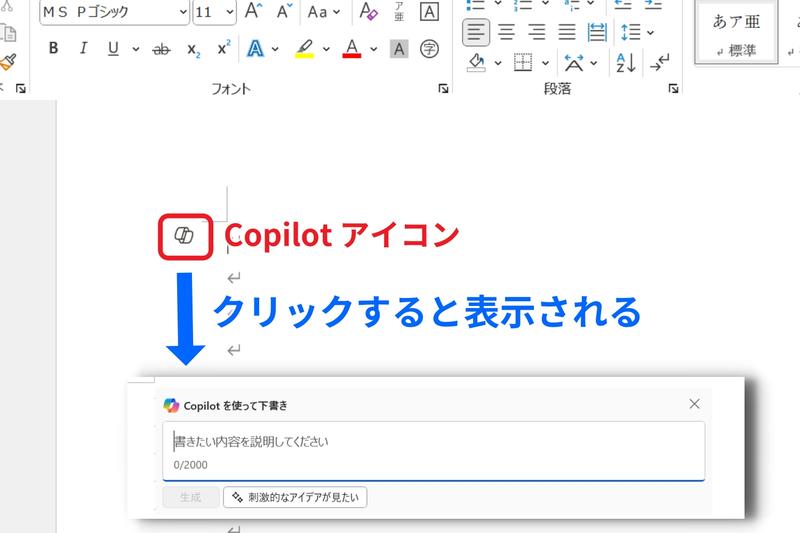Decrease font size with the shrink font icon
Screen dimensions: 800x533
tap(284, 11)
